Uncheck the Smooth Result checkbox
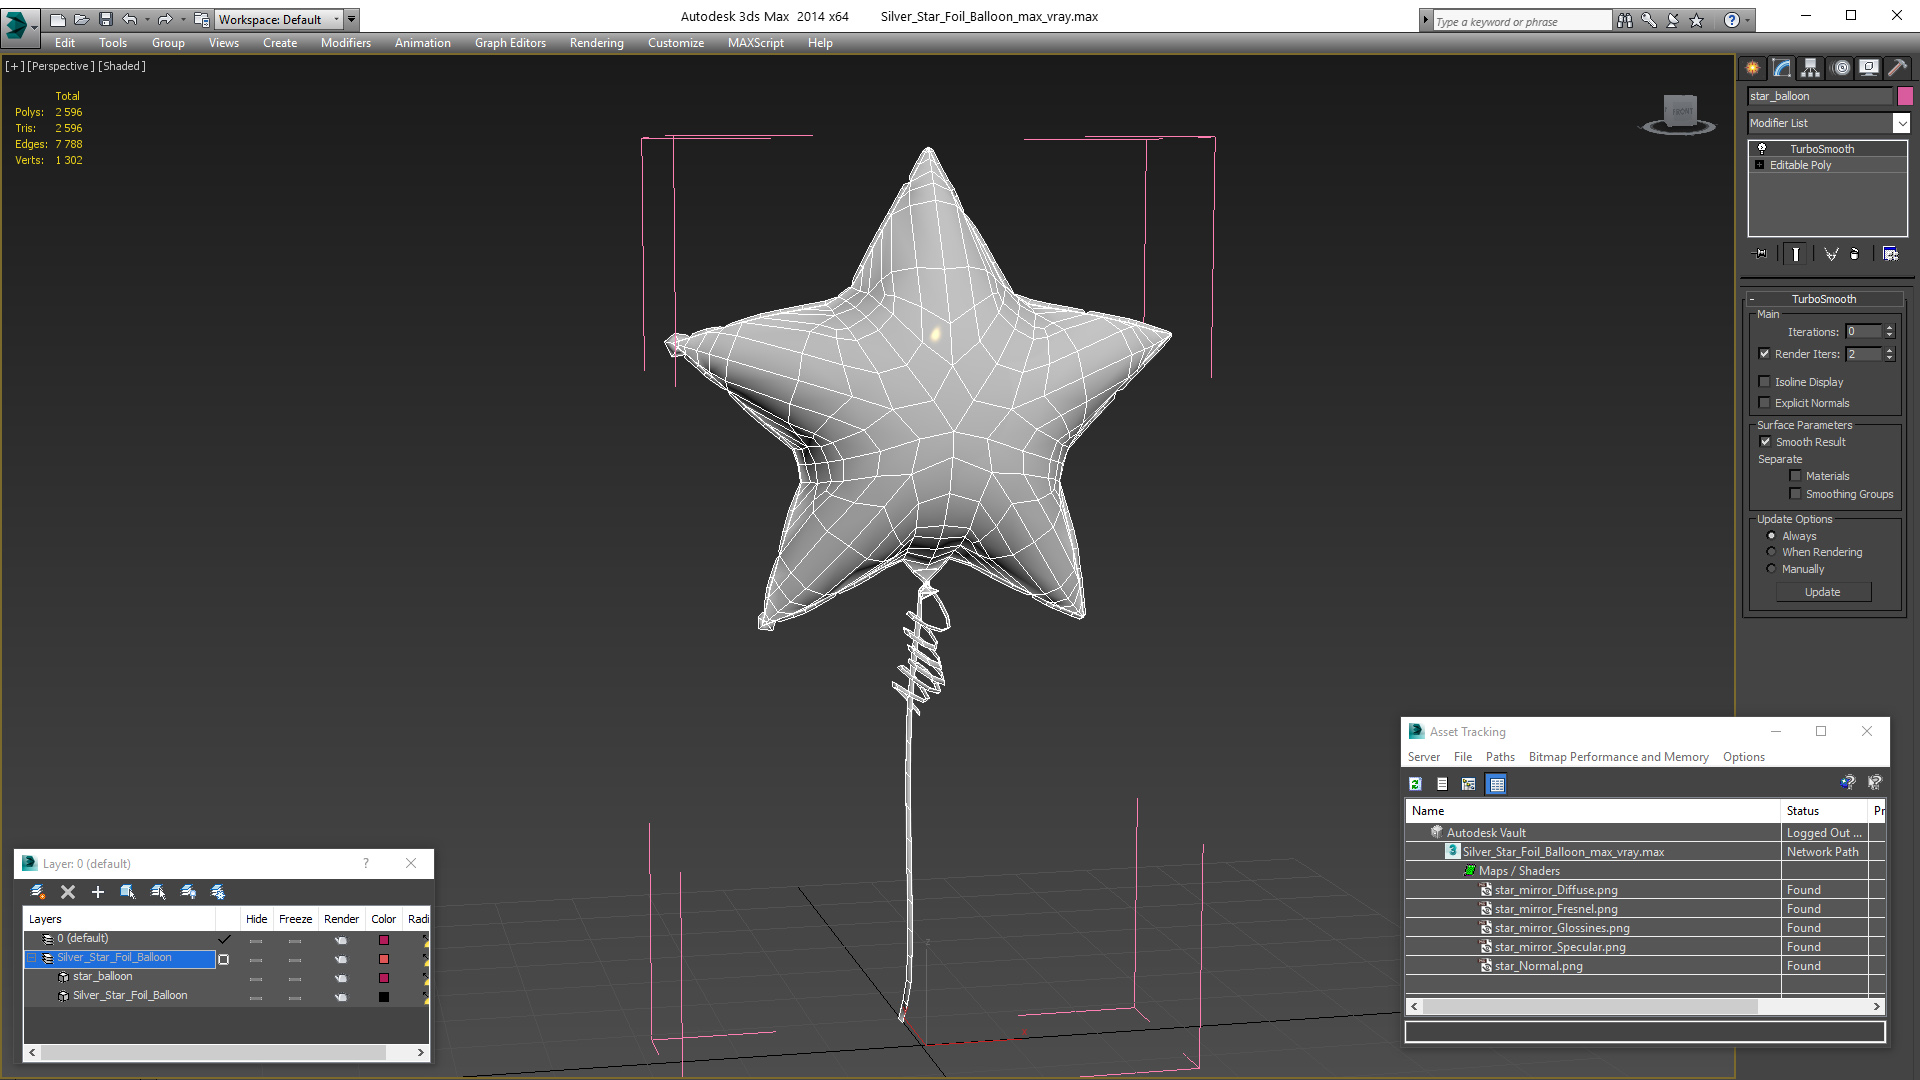1920x1080 pixels. [1765, 442]
